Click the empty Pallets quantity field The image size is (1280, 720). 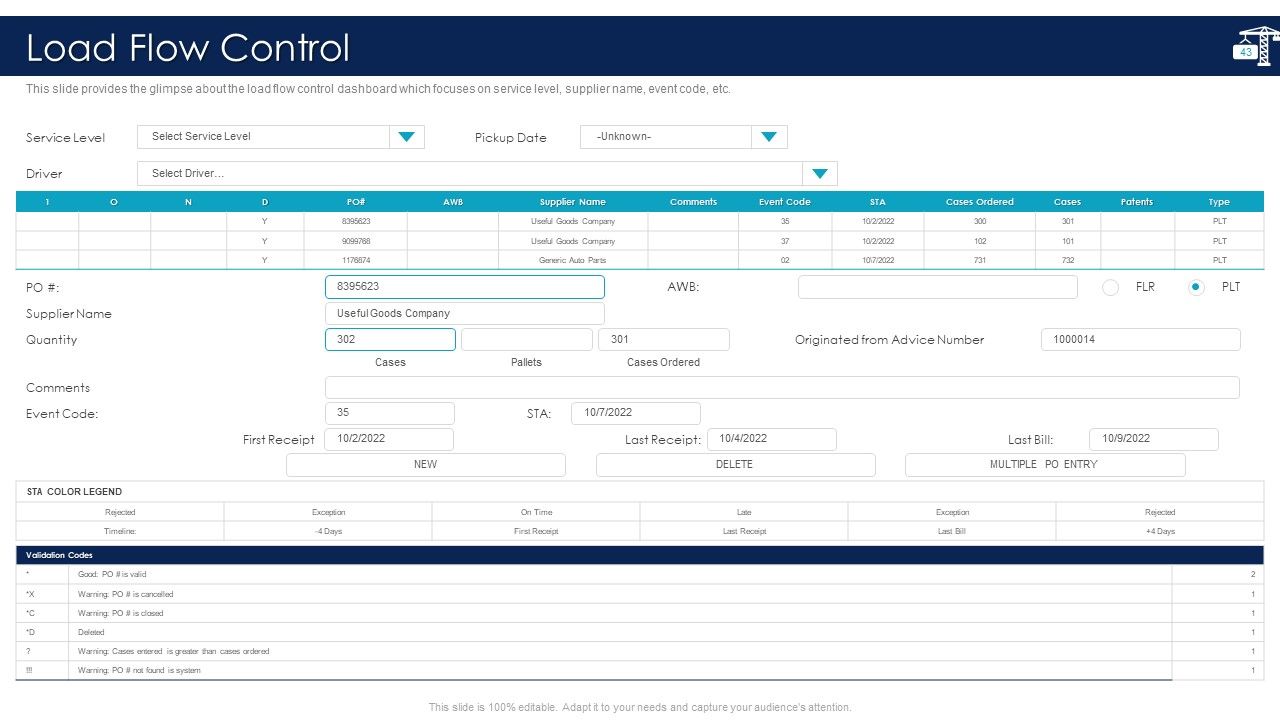[x=527, y=340]
